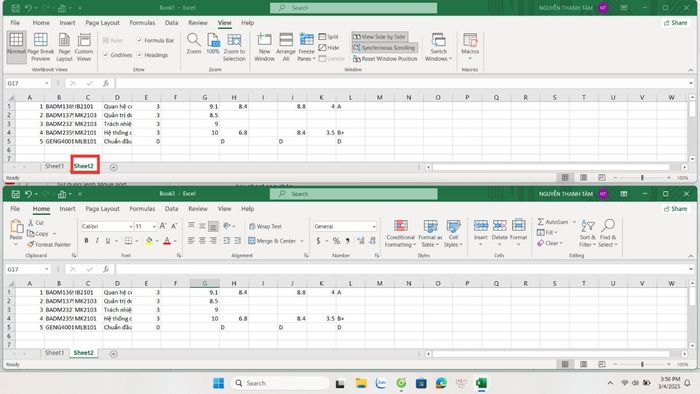Increase font size in bottom window
Image resolution: width=700 pixels, height=394 pixels.
163,226
